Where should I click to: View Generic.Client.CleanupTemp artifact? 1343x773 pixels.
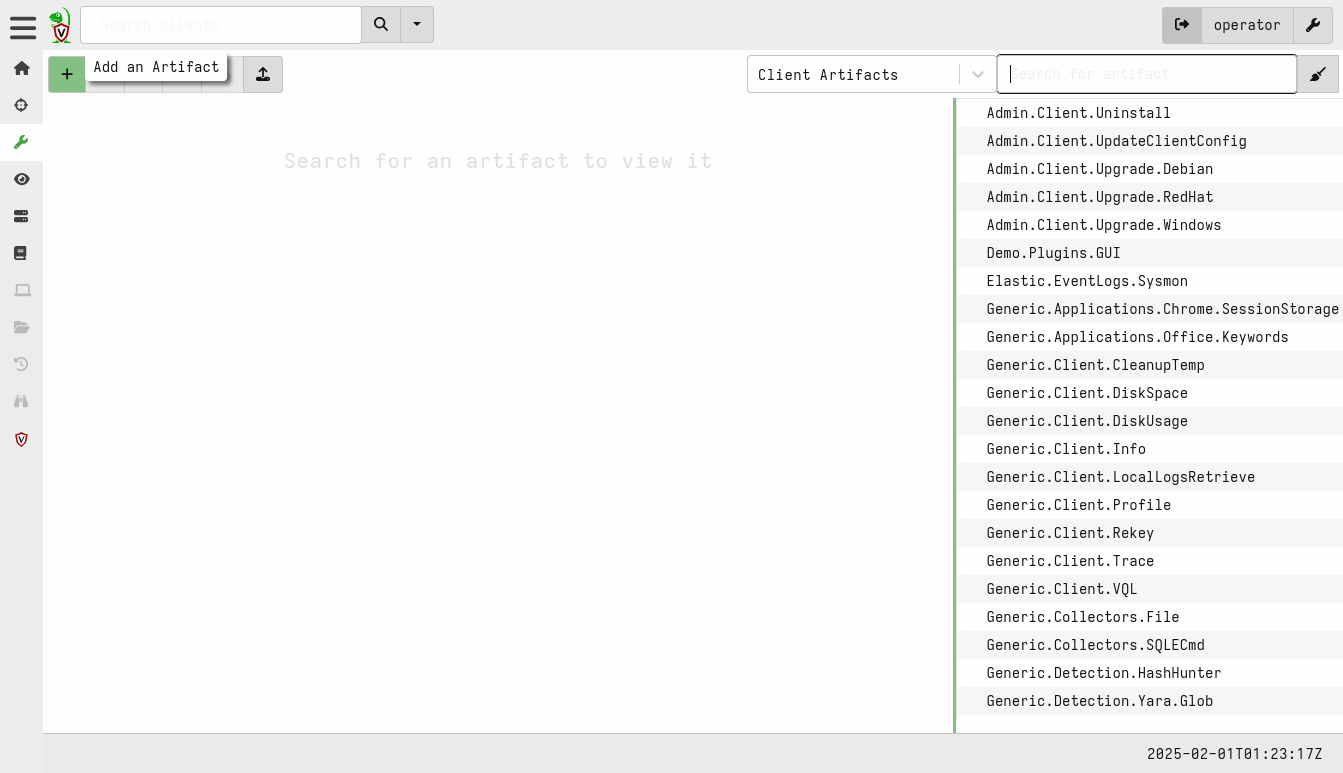click(x=1150, y=365)
